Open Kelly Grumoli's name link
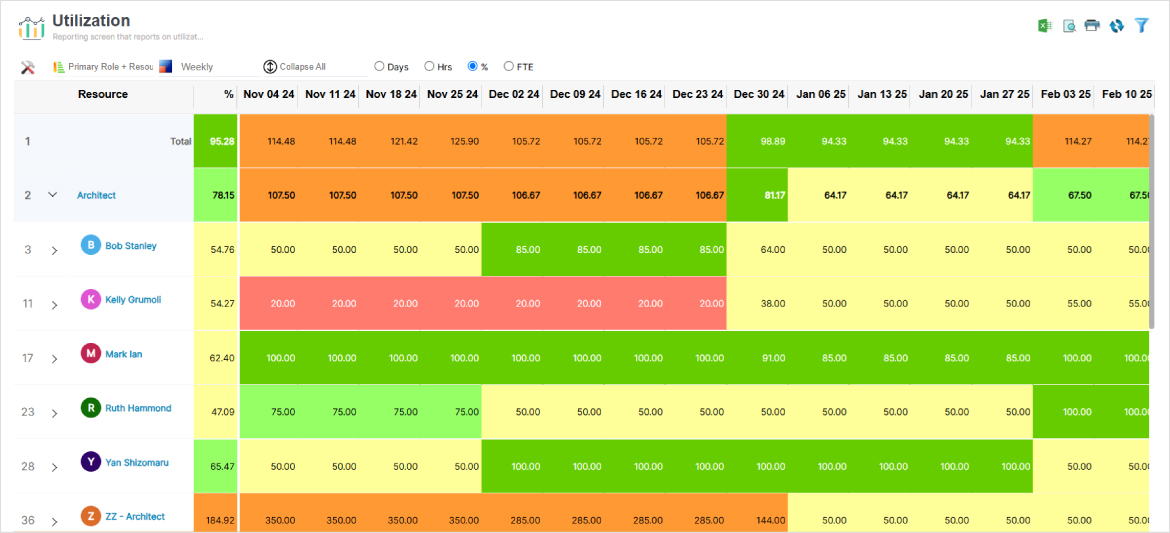Screen dimensions: 1170x533 pos(133,299)
